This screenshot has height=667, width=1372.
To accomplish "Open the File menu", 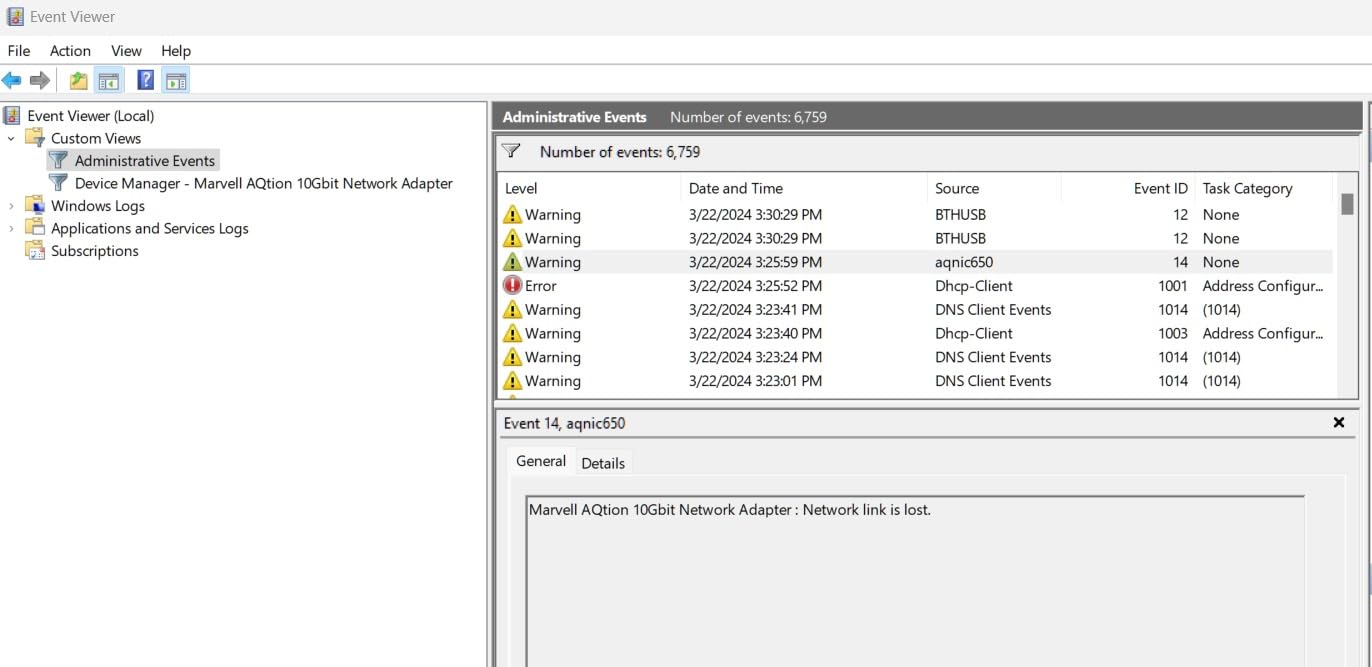I will point(19,51).
